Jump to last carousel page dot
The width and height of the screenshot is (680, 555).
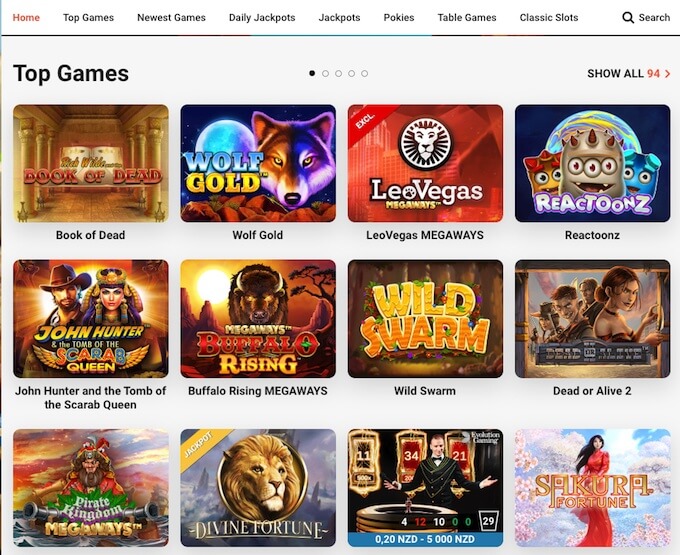(x=364, y=73)
